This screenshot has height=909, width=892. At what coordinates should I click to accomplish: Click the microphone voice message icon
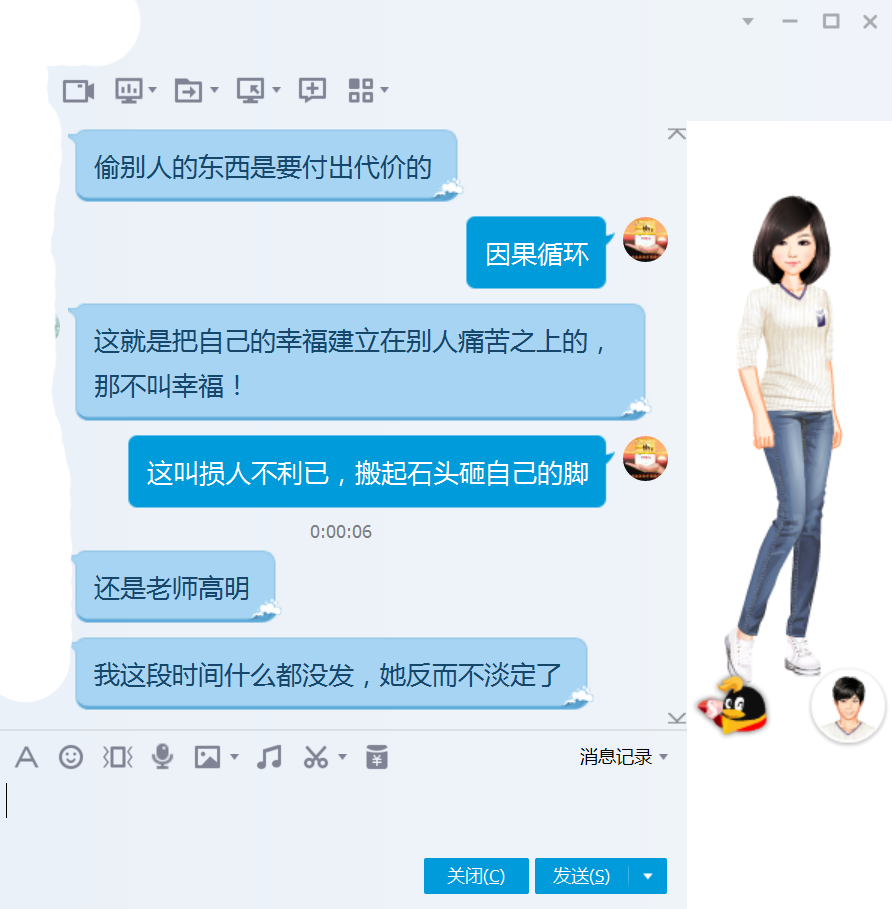click(x=162, y=758)
